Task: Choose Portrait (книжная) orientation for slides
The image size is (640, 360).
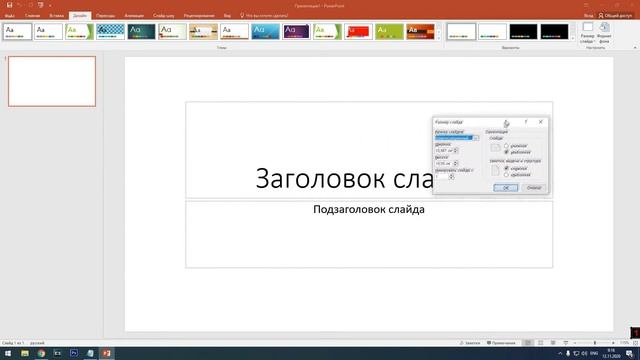Action: (x=506, y=146)
